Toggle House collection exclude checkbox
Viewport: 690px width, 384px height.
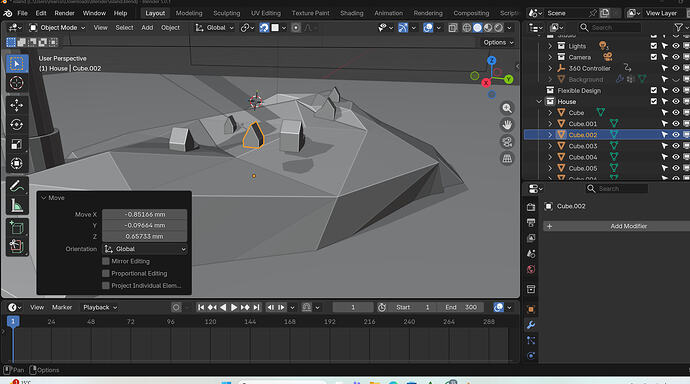654,101
